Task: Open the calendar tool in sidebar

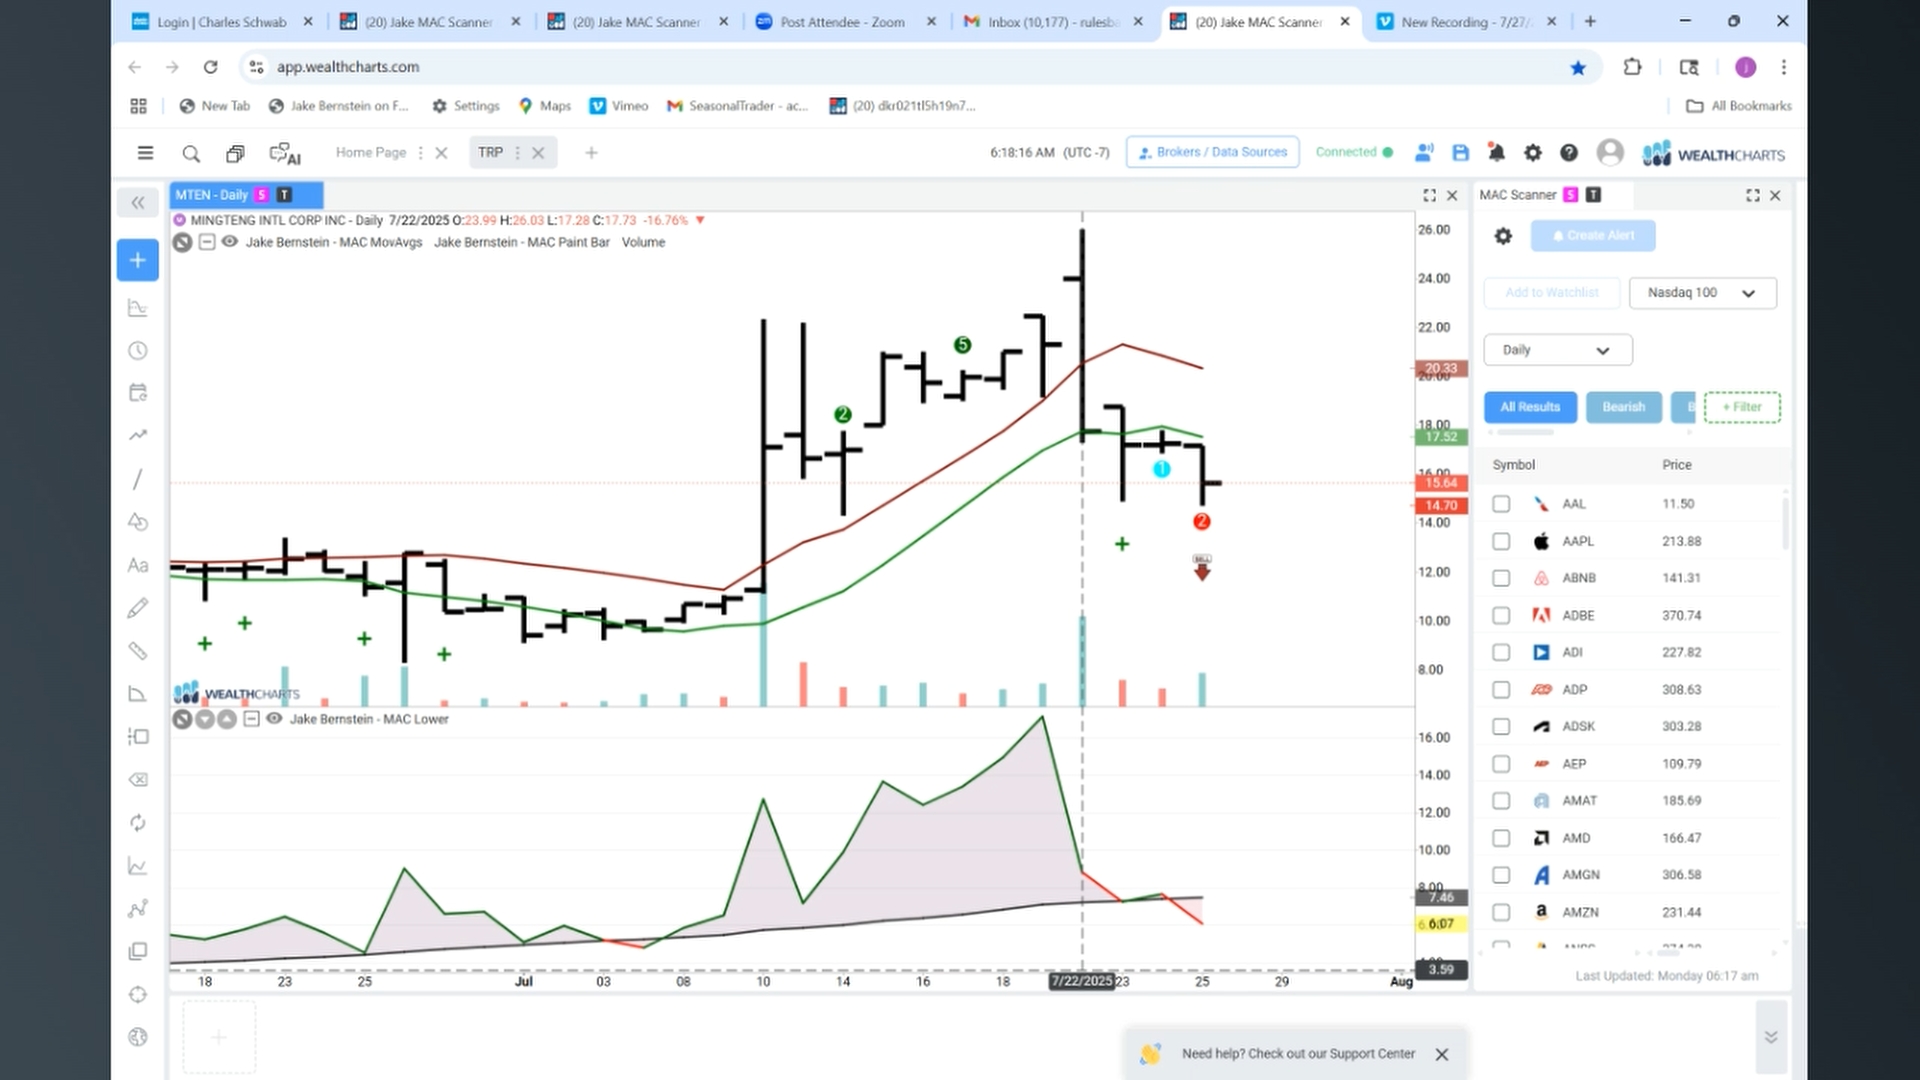Action: [138, 393]
